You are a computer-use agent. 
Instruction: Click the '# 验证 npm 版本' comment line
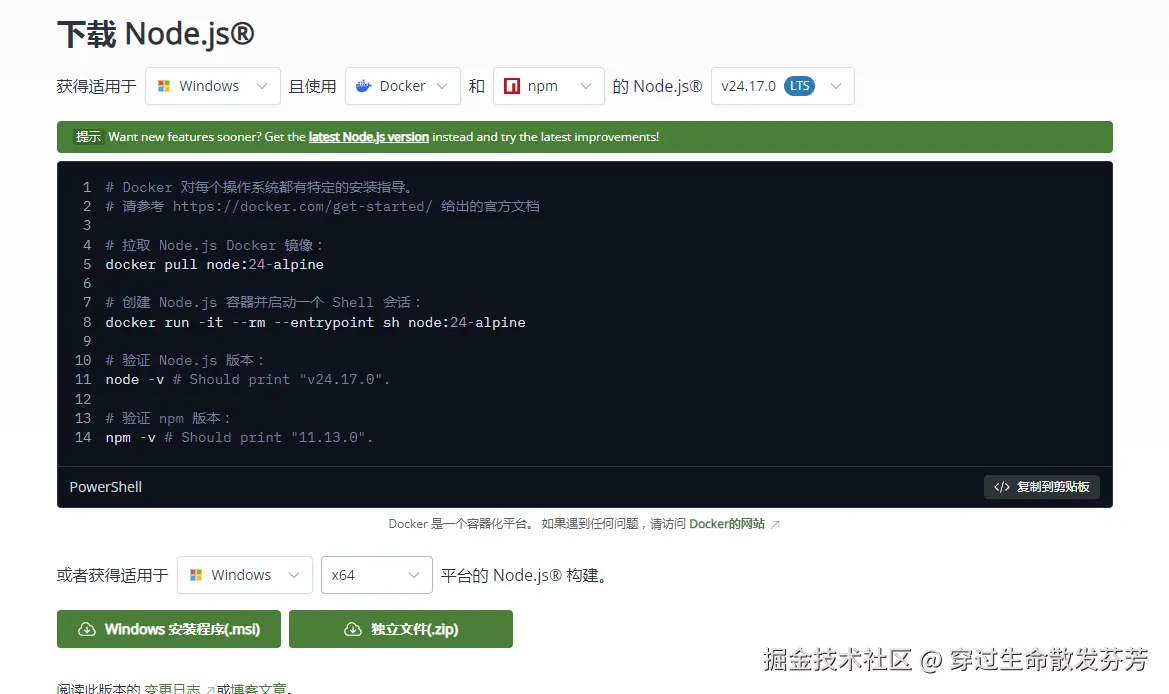tap(168, 418)
